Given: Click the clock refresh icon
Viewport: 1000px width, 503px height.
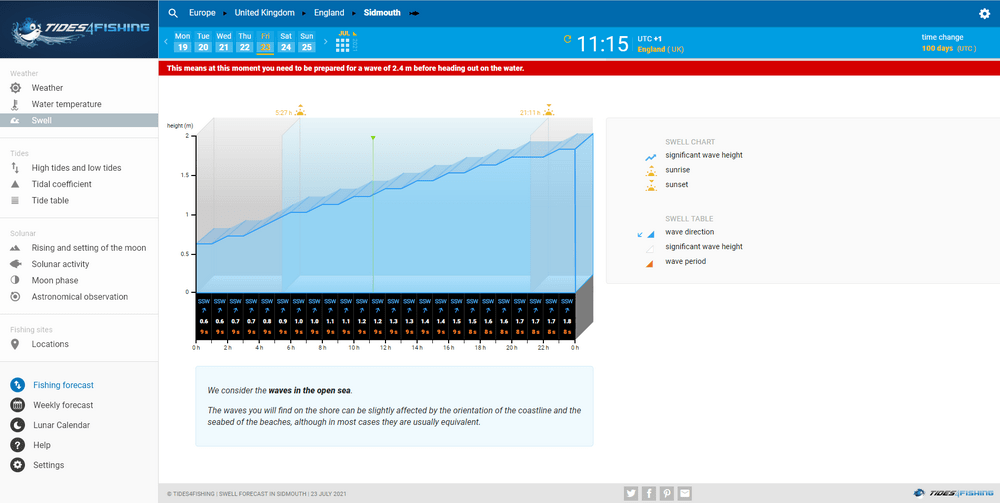Looking at the screenshot, I should [x=568, y=40].
